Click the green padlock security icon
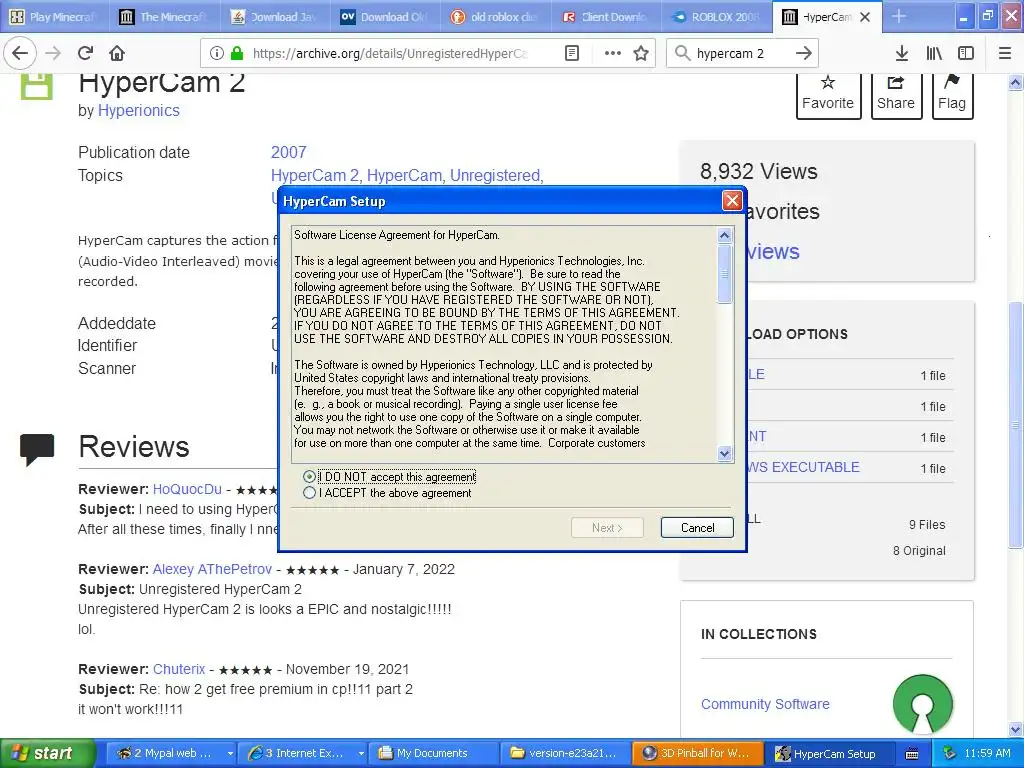Viewport: 1024px width, 768px height. (x=237, y=53)
